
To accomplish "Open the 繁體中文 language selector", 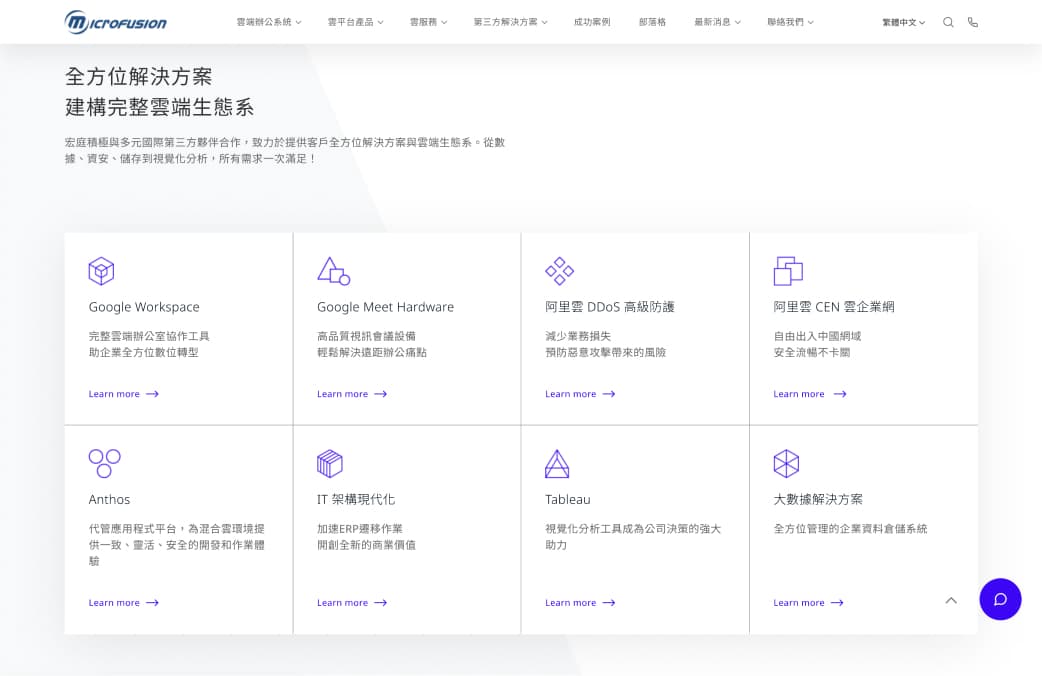I will [x=904, y=23].
